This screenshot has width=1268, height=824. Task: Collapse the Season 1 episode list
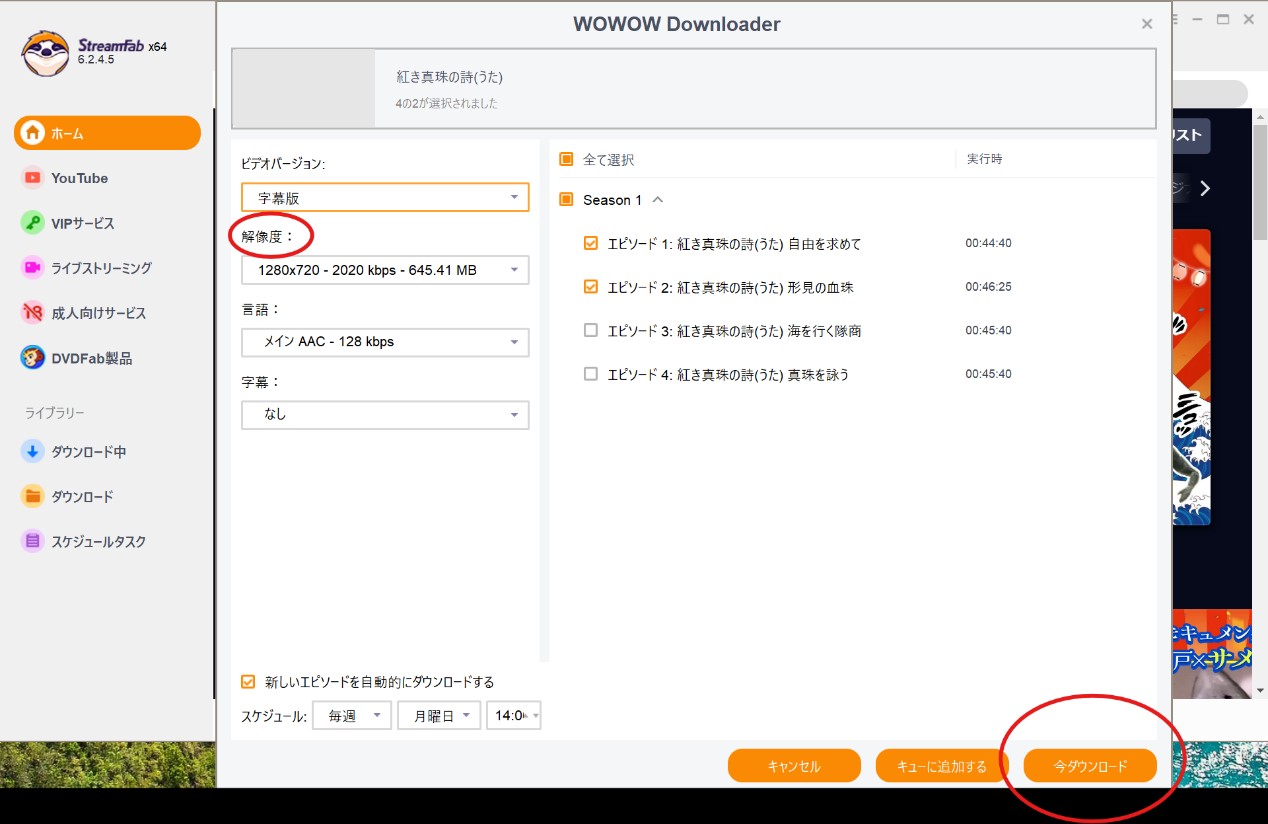click(658, 200)
